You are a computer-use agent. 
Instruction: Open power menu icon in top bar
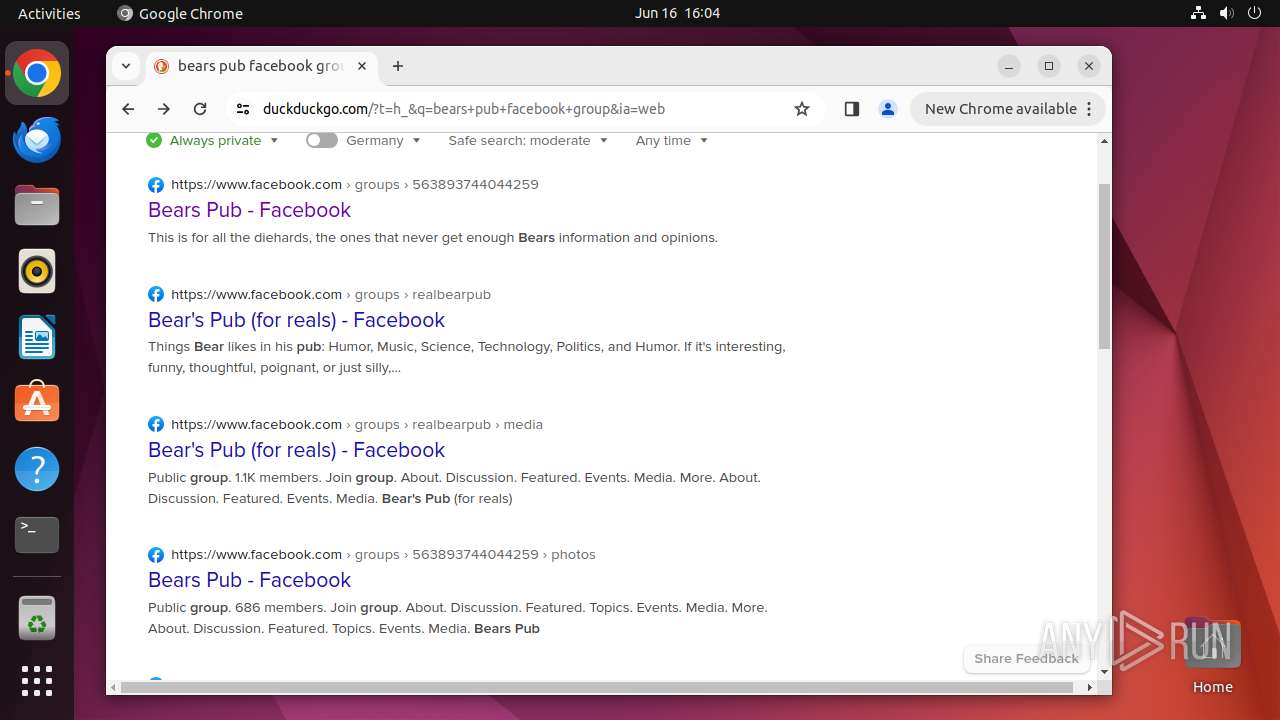(x=1255, y=13)
